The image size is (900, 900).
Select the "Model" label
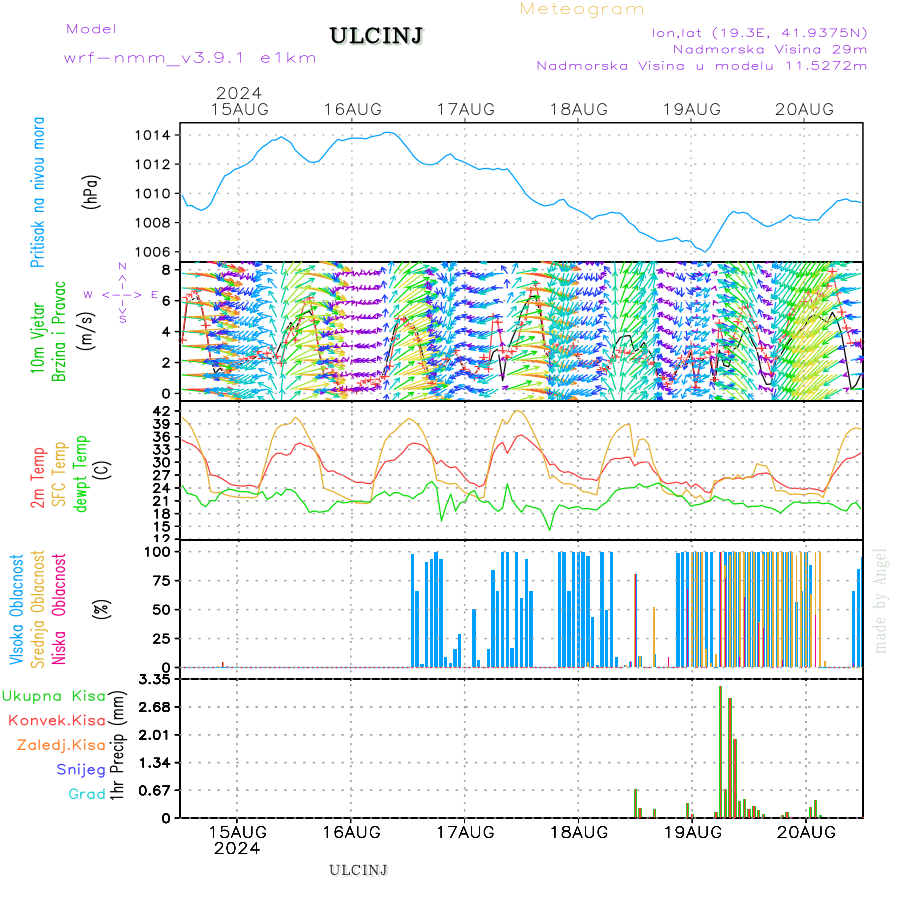[91, 29]
